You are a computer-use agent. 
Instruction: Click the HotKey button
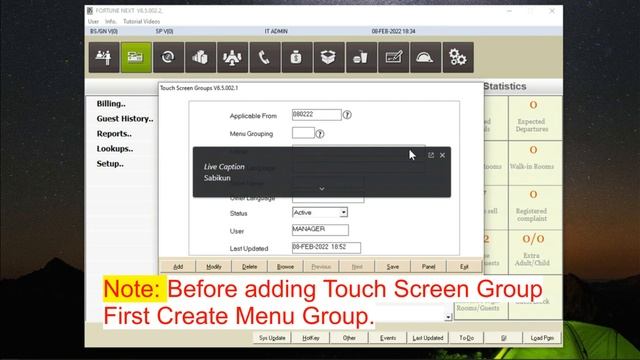coord(311,338)
